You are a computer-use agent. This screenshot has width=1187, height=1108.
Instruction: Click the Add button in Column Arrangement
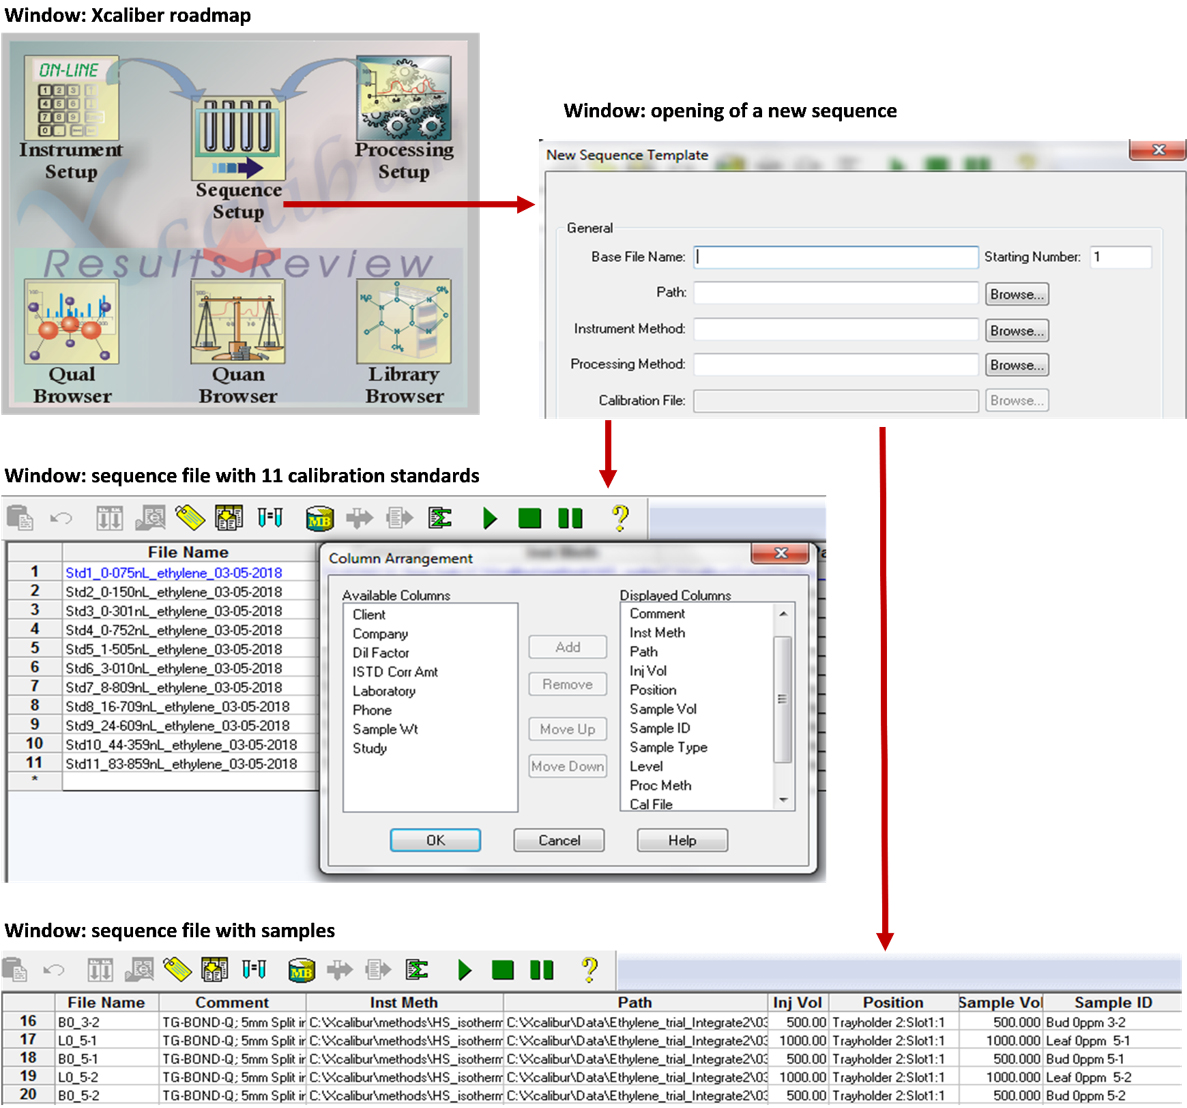pyautogui.click(x=568, y=647)
